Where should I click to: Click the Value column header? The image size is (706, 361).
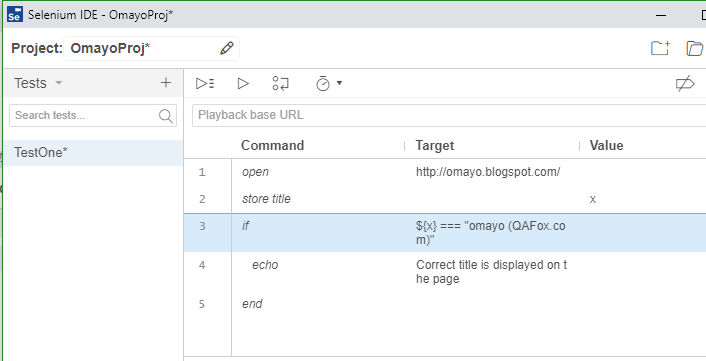tap(606, 145)
